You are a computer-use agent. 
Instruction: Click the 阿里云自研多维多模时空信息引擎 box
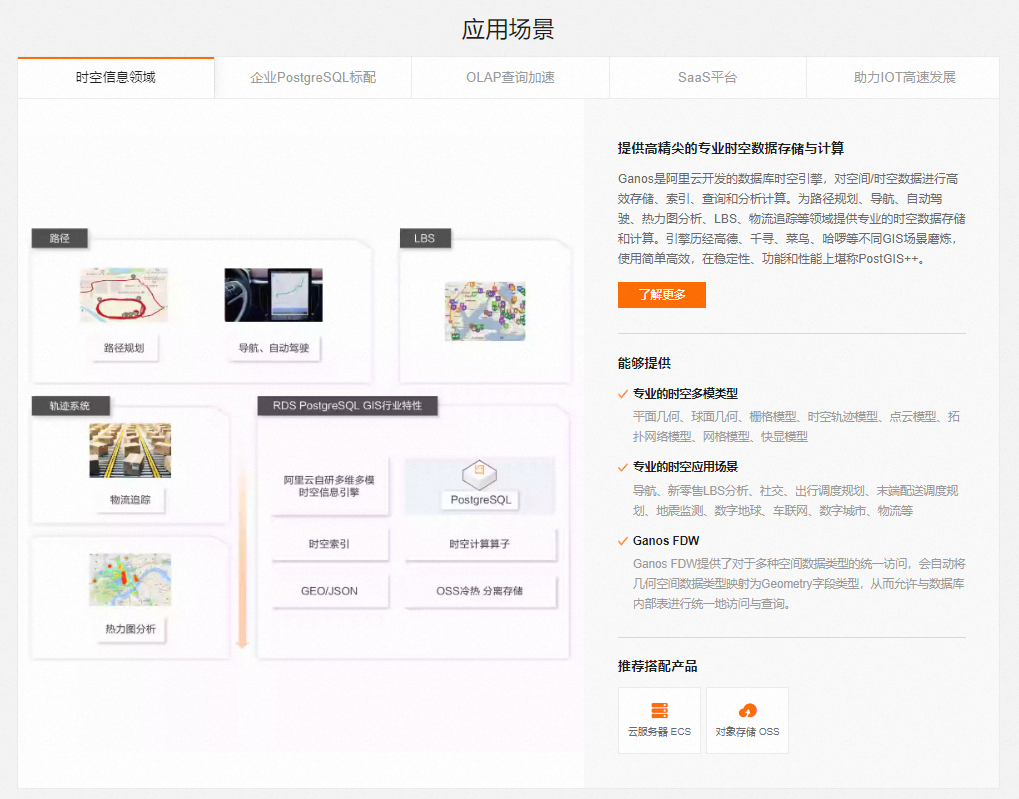329,486
